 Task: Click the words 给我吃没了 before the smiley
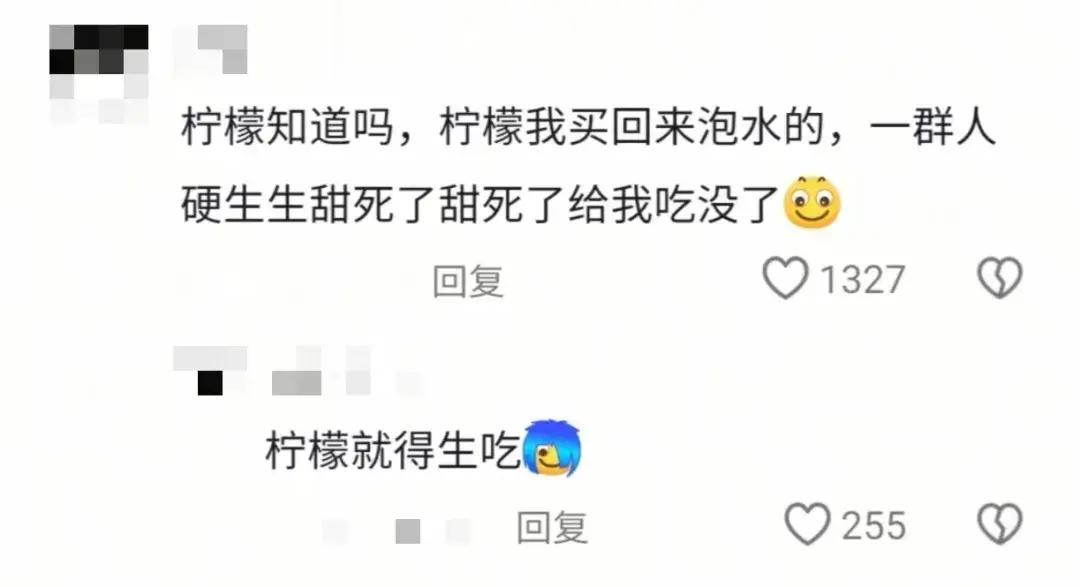674,205
